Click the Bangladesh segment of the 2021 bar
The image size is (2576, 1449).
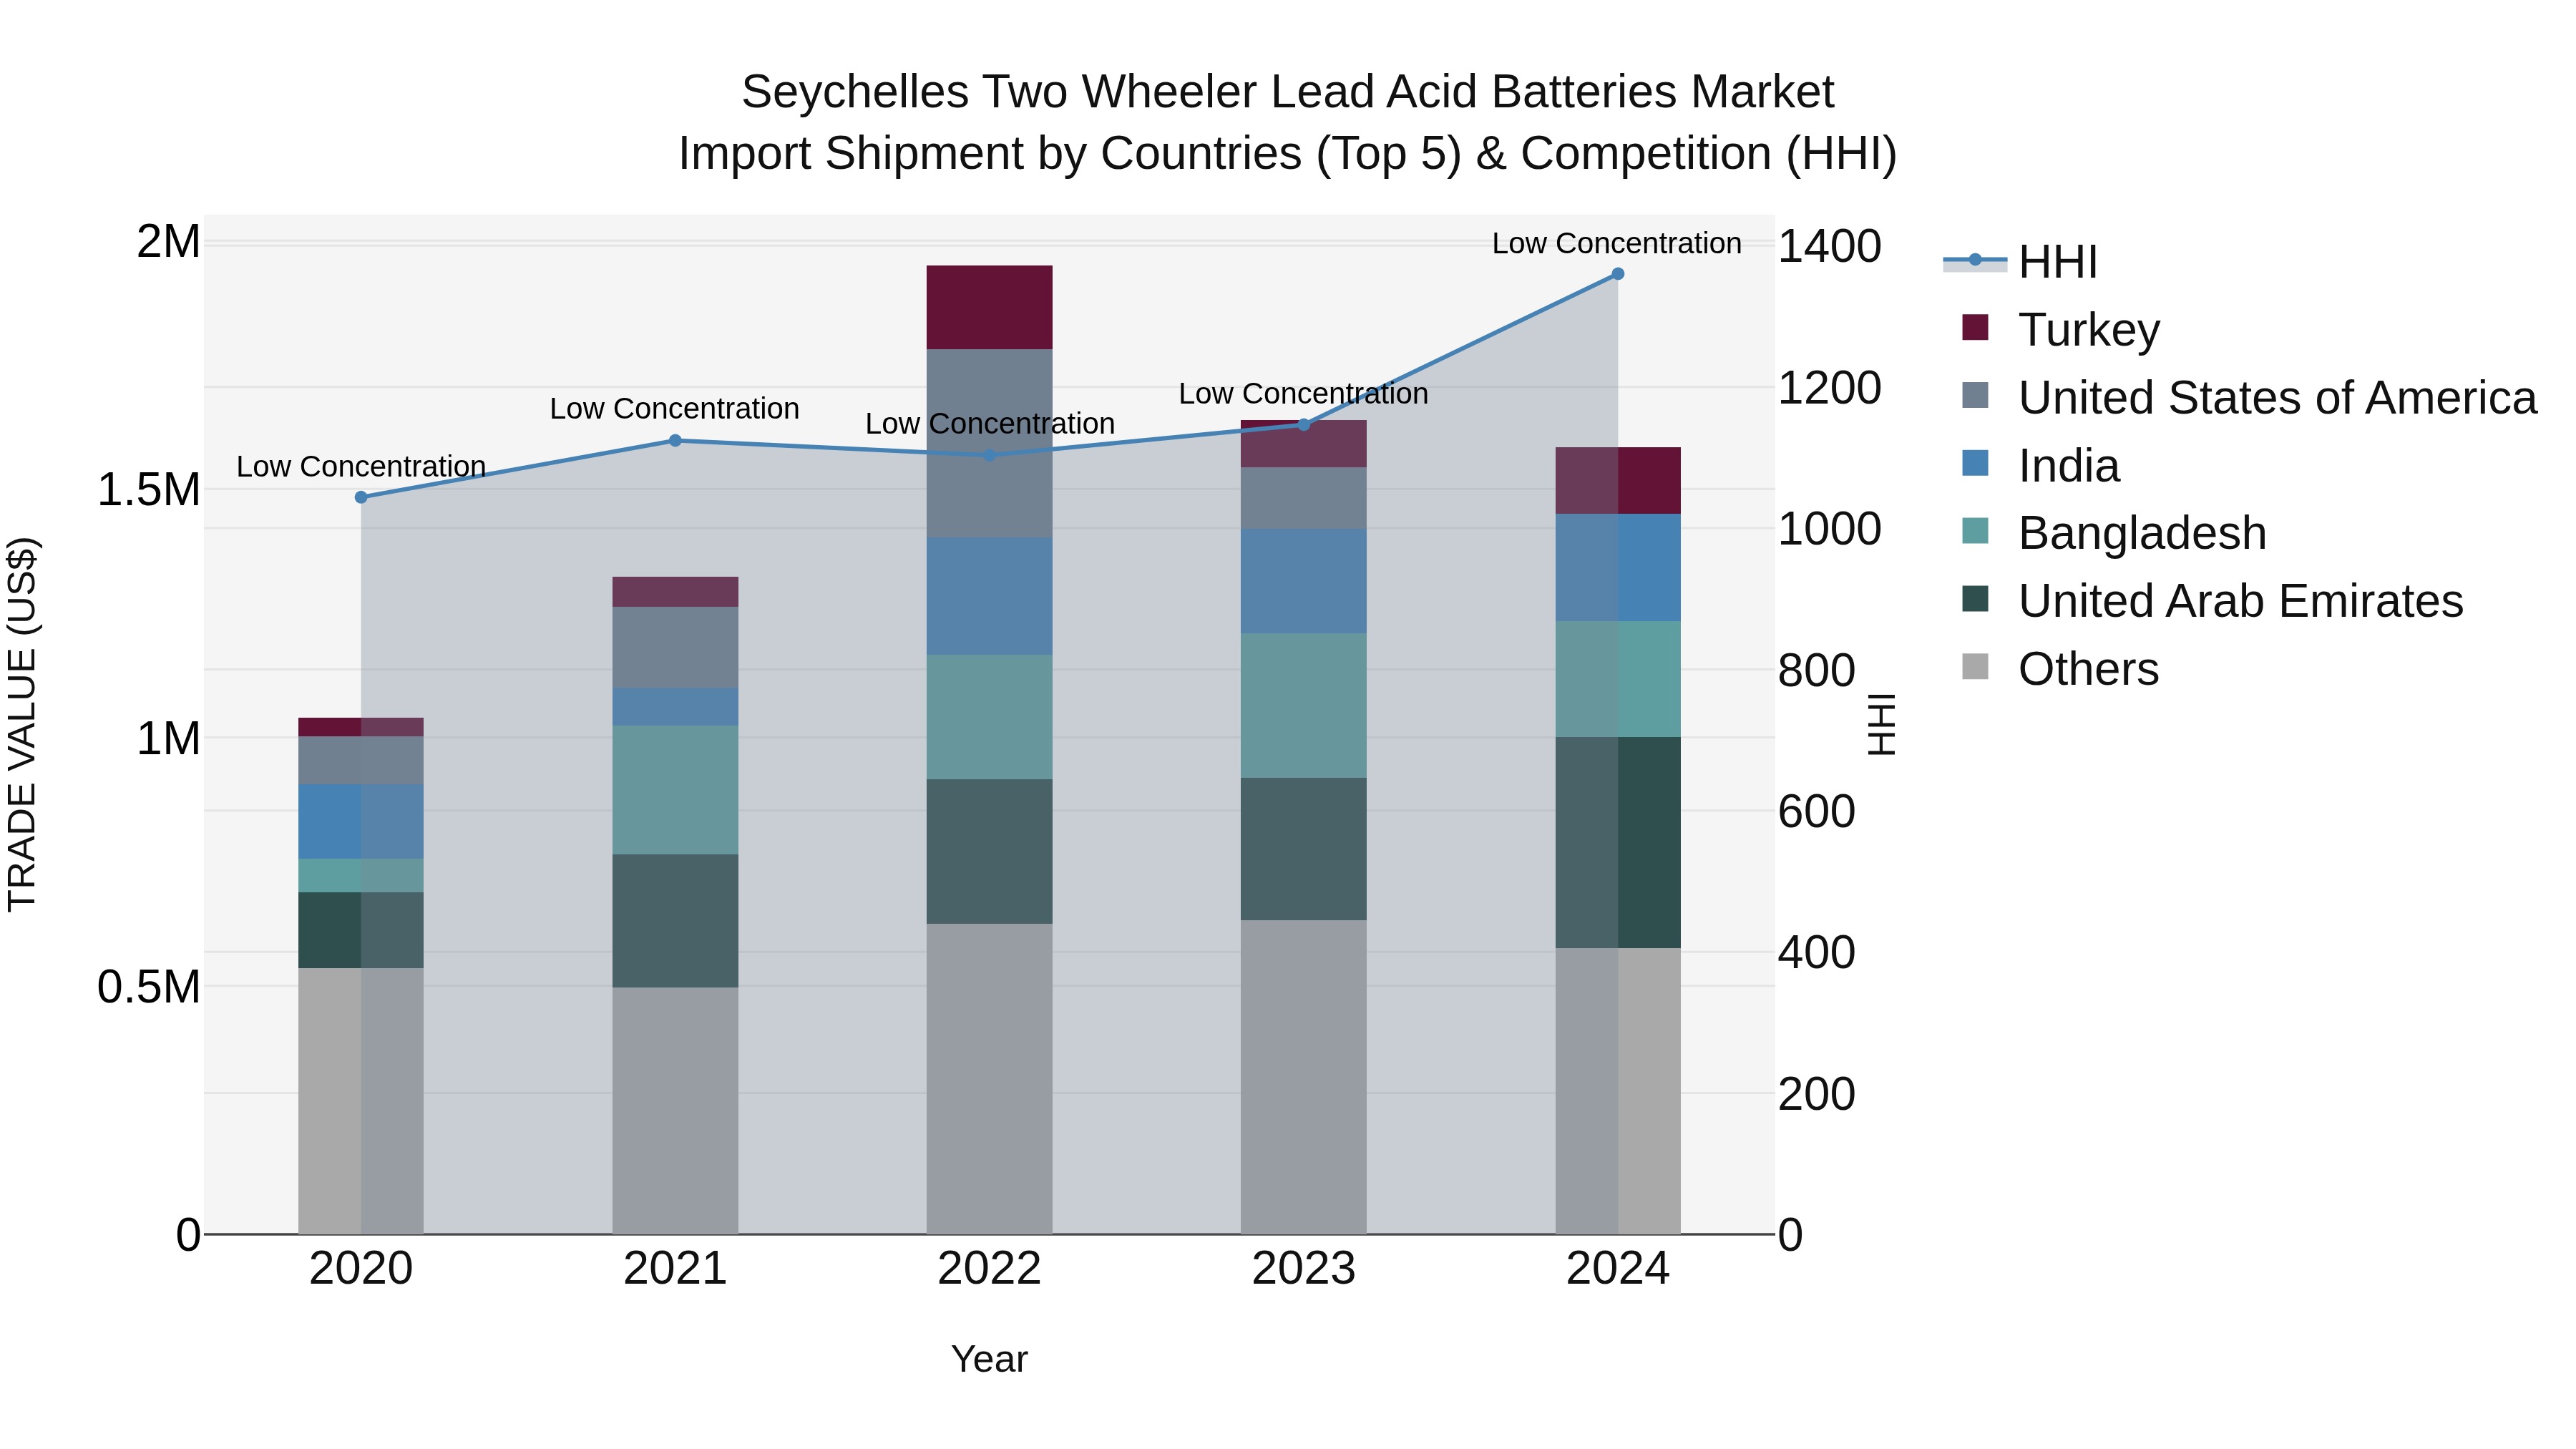[x=675, y=790]
